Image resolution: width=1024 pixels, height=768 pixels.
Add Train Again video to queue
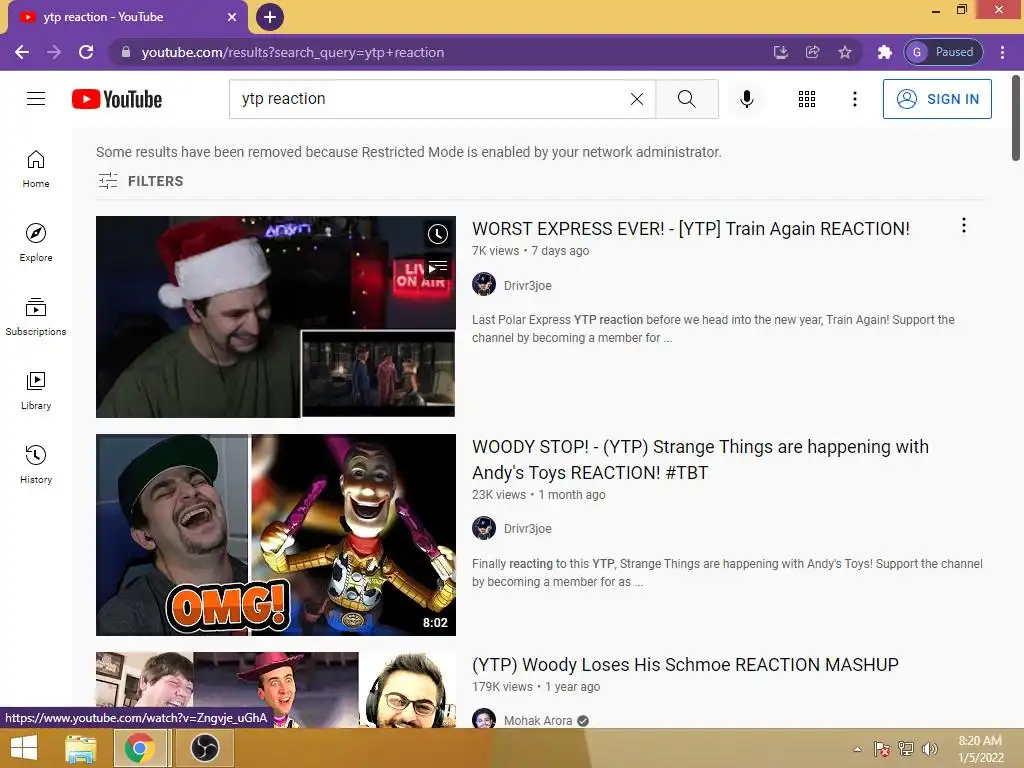tap(438, 266)
